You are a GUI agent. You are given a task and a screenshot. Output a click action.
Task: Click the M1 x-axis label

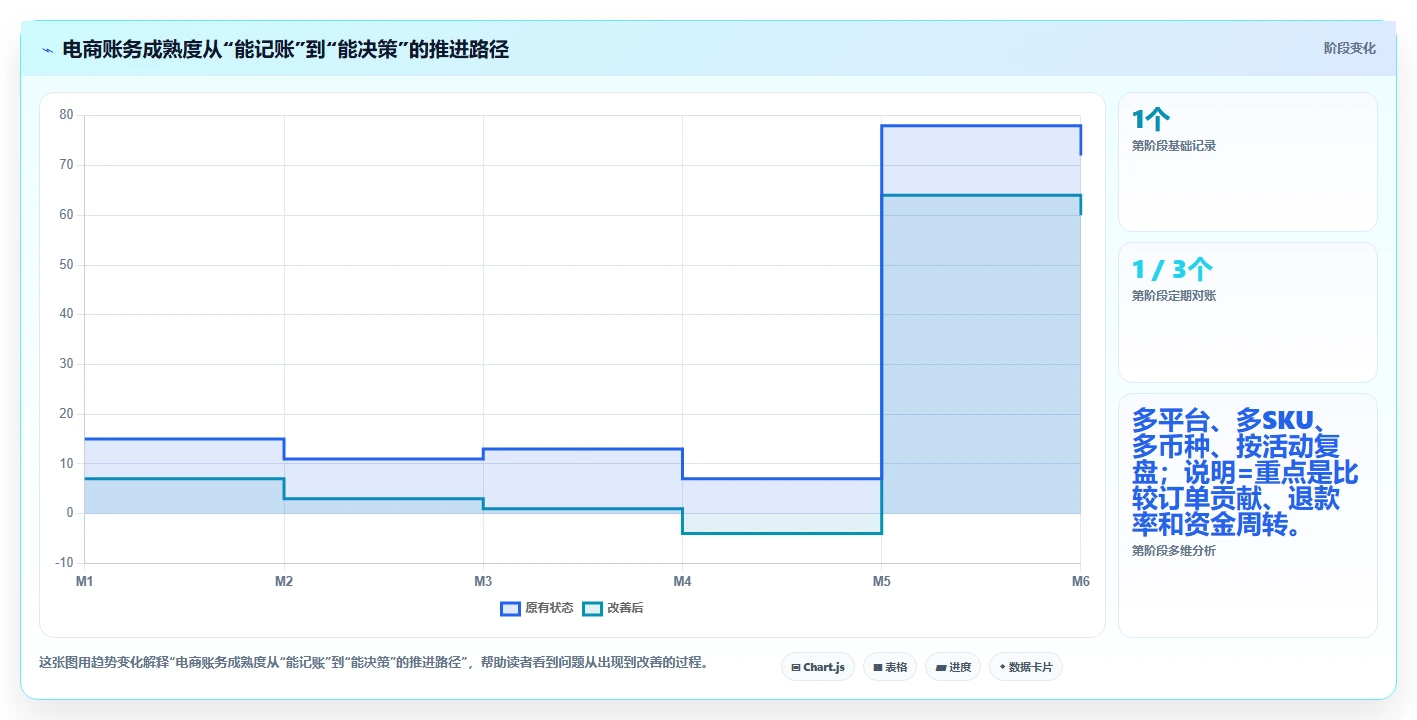point(84,581)
